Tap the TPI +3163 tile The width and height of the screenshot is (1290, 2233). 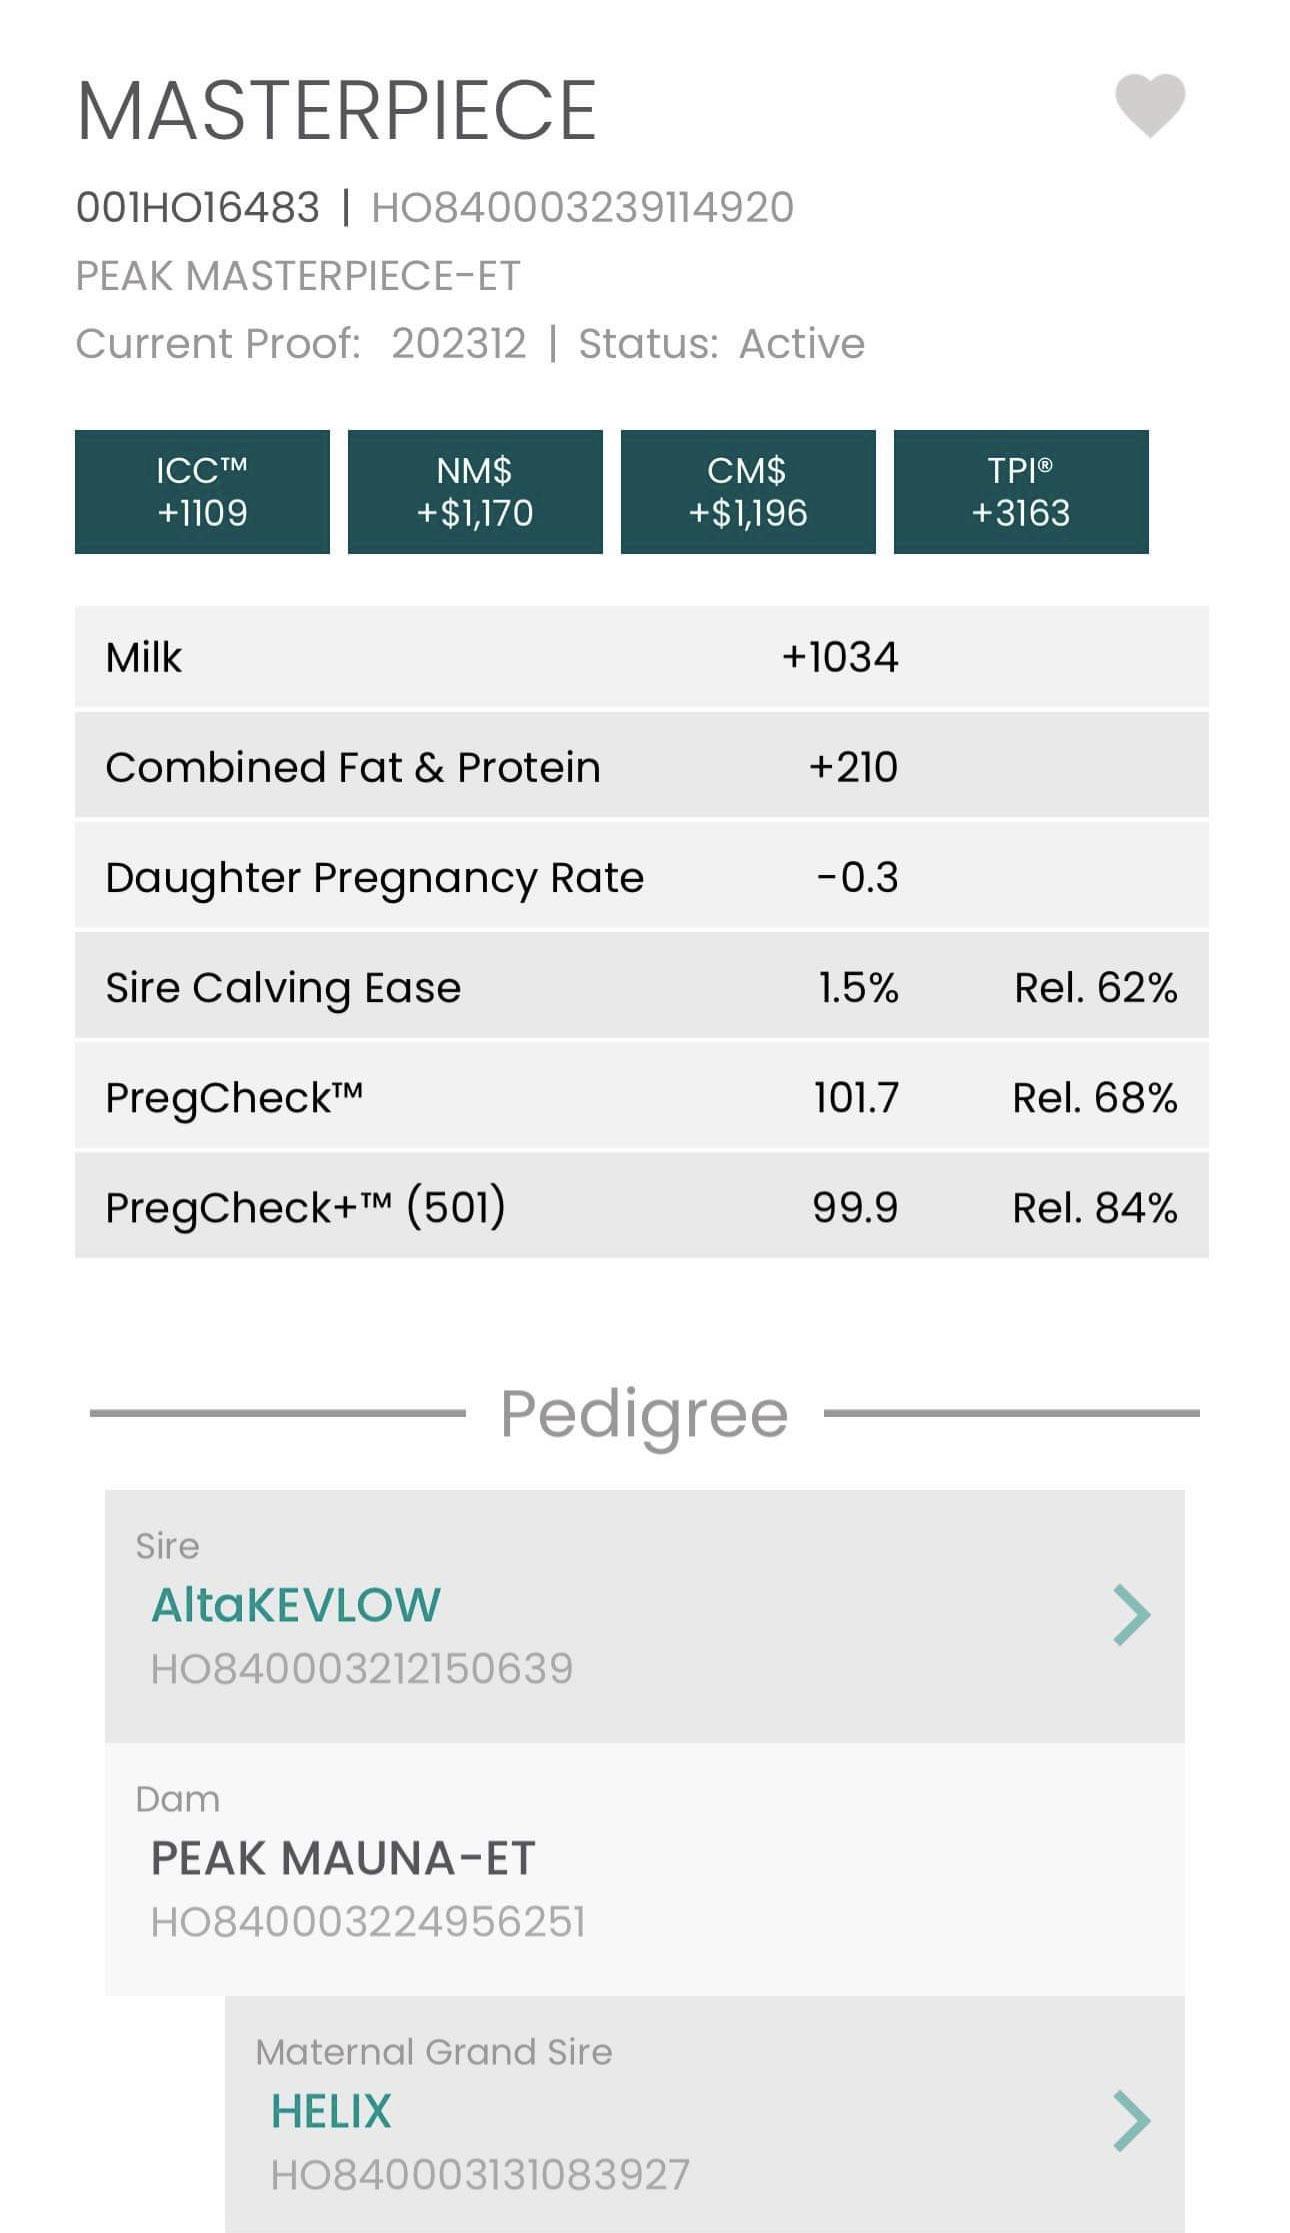pyautogui.click(x=1021, y=492)
